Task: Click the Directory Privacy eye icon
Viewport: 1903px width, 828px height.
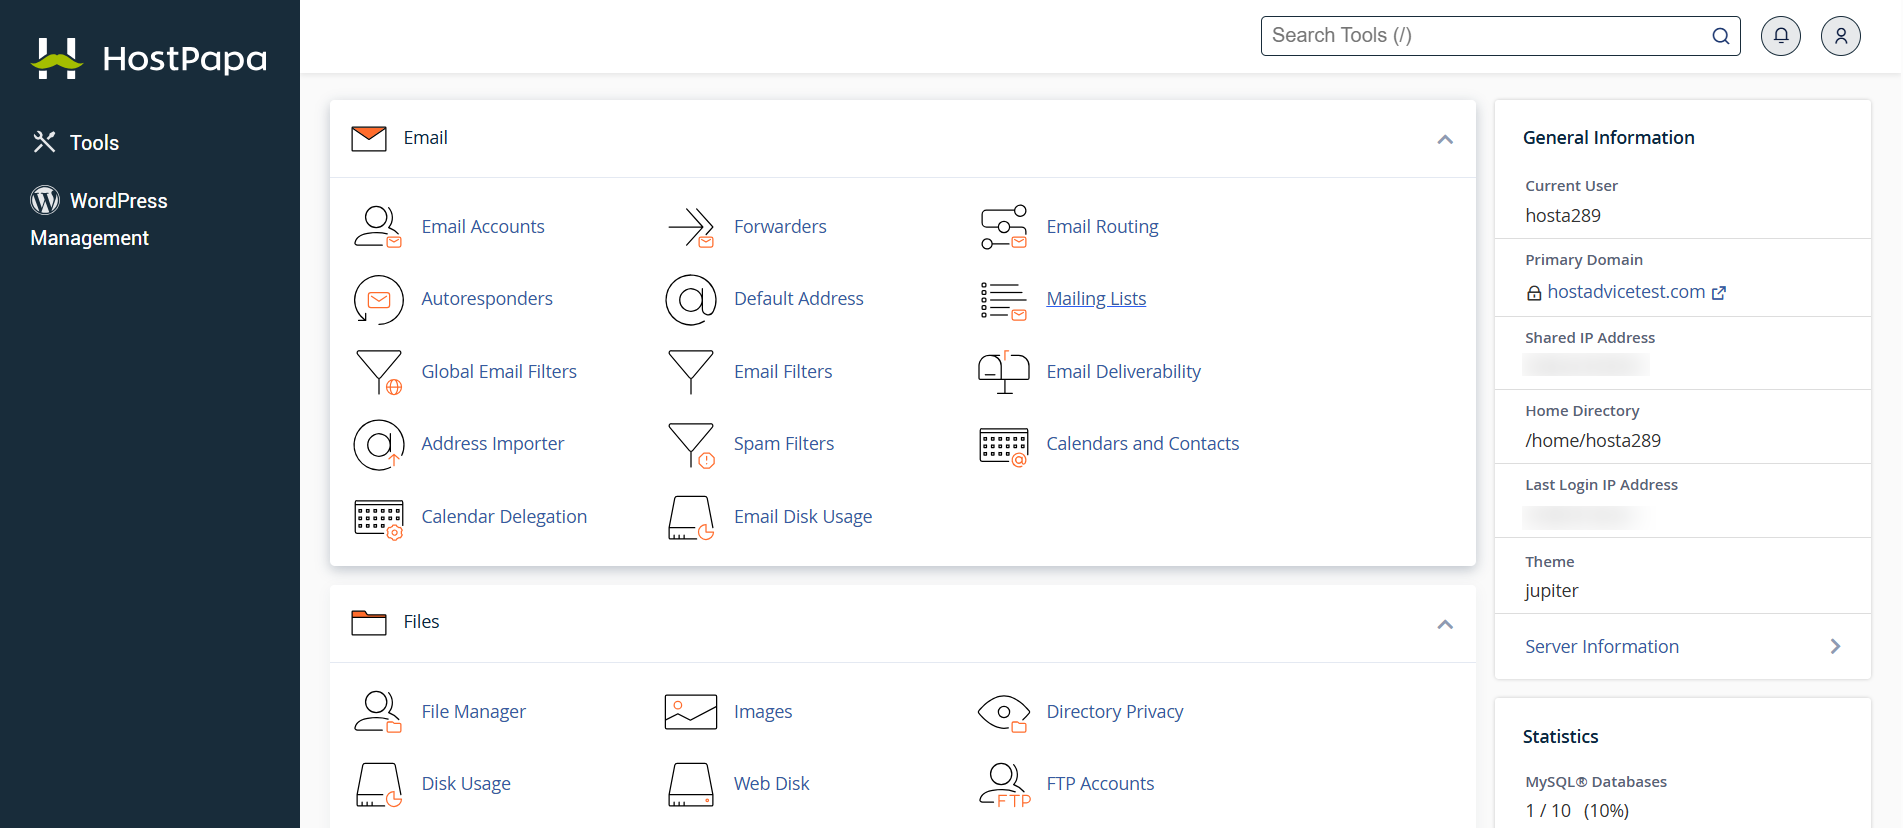Action: [x=1004, y=713]
